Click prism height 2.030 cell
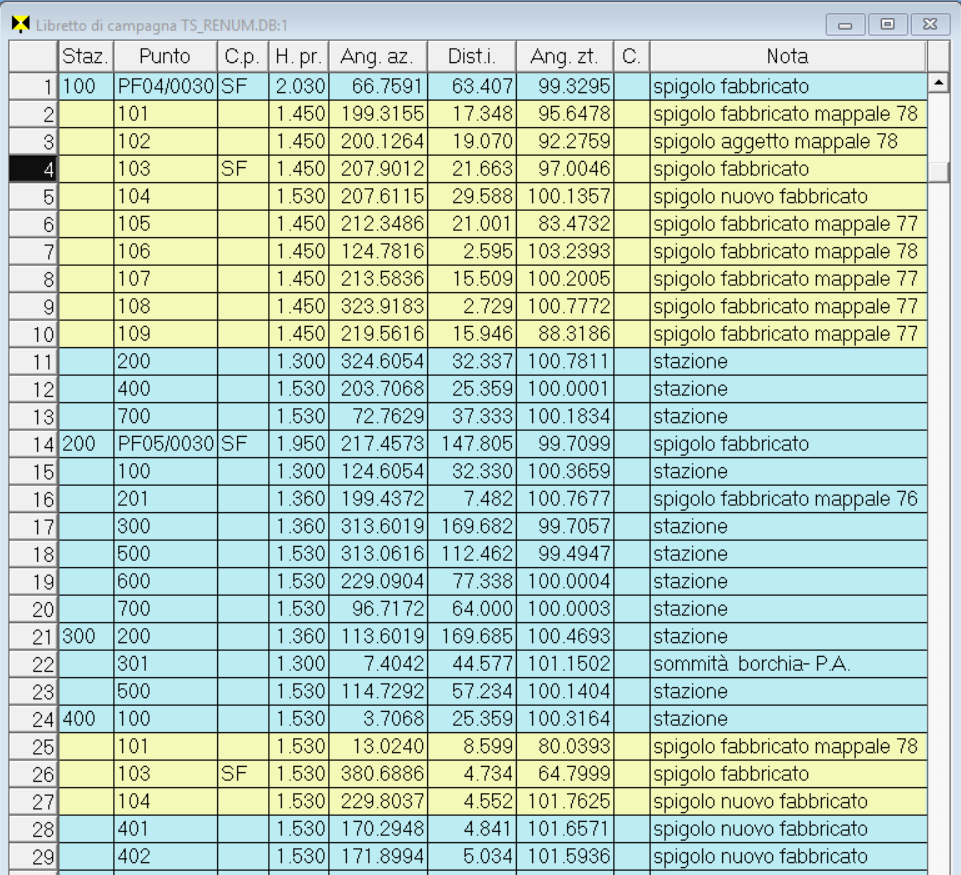The height and width of the screenshot is (875, 961). [x=299, y=86]
